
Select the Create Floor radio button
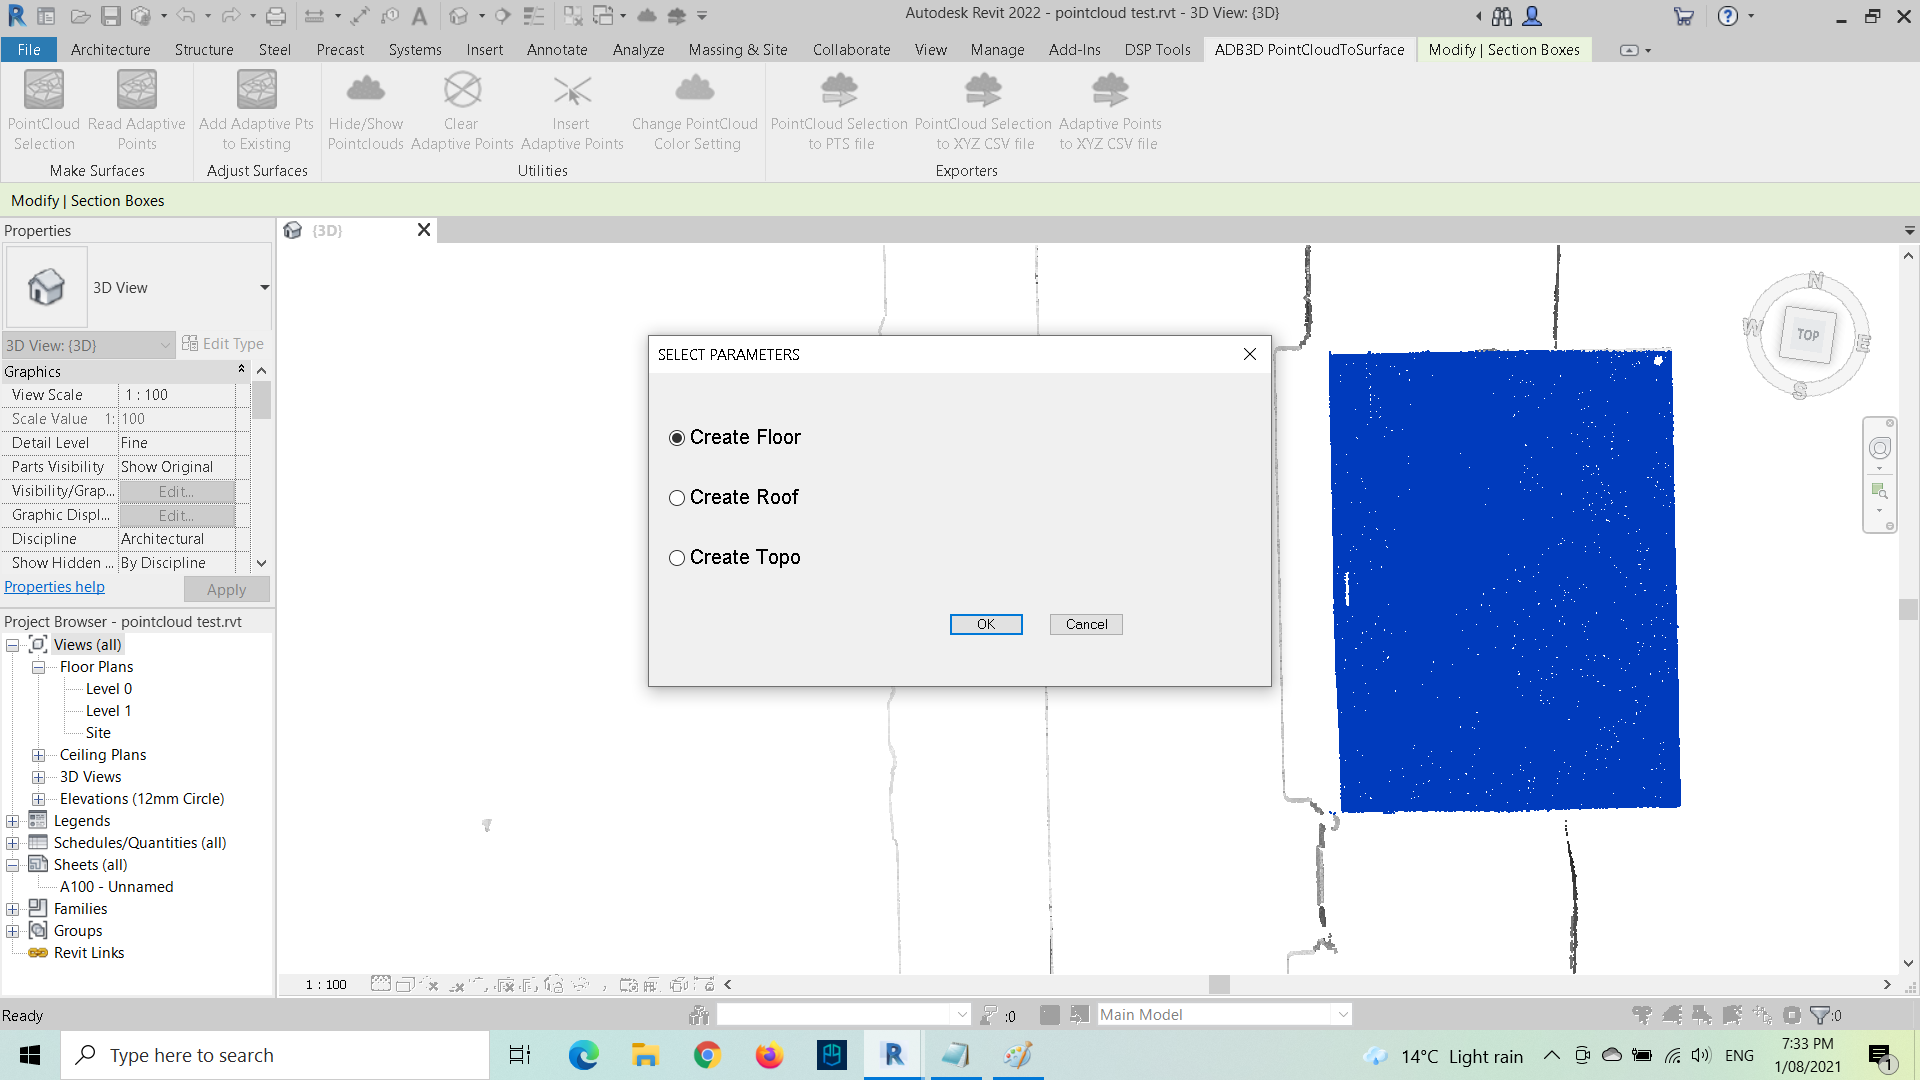click(x=677, y=438)
